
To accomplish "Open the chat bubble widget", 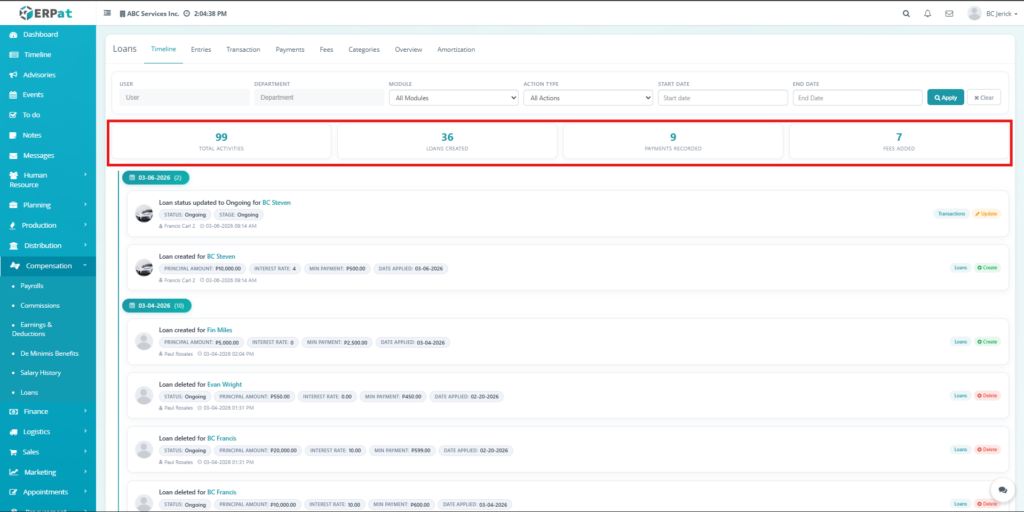I will click(1001, 489).
